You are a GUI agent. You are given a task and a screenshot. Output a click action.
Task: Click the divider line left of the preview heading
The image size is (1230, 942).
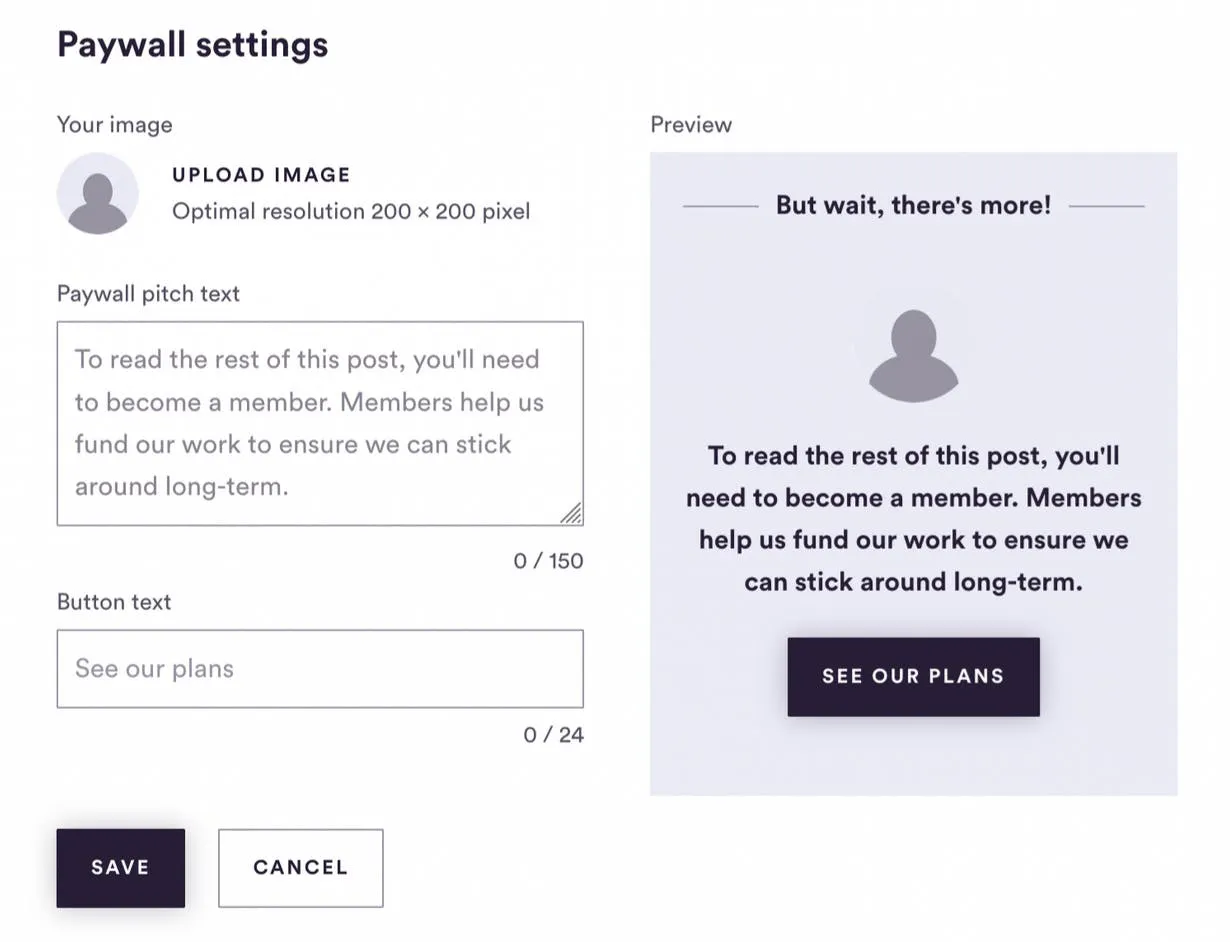point(720,207)
